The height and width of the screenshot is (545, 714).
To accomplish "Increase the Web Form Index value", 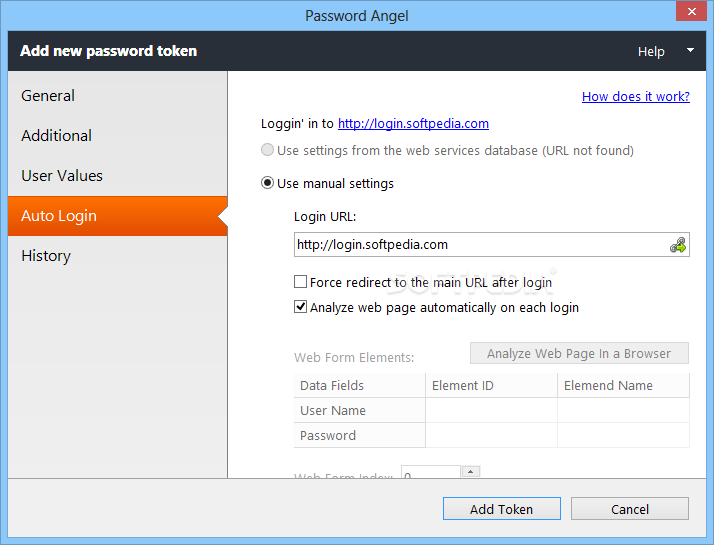I will (x=470, y=472).
